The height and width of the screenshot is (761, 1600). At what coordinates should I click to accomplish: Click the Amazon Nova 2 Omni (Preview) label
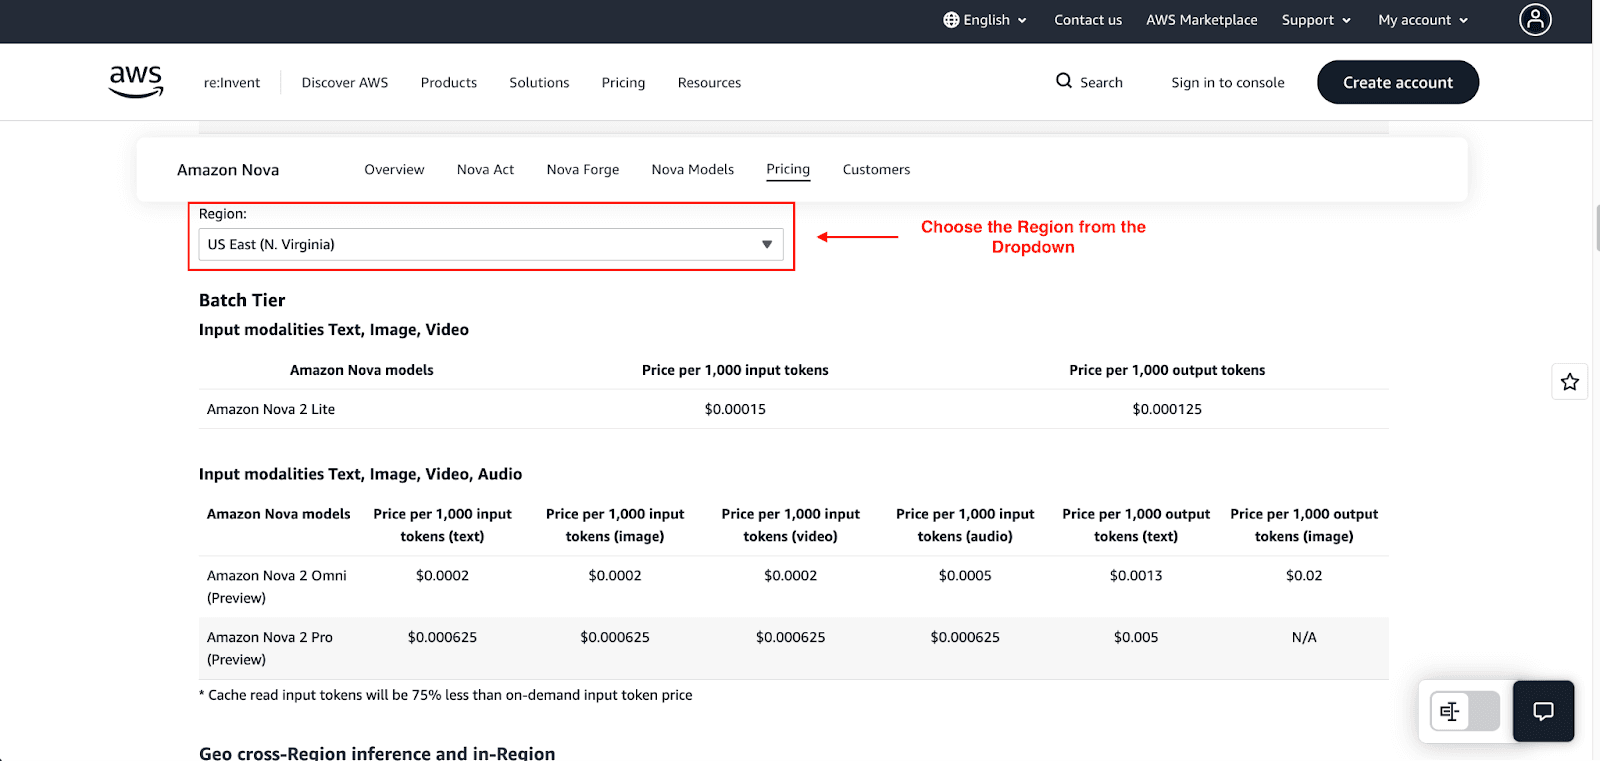[x=277, y=587]
